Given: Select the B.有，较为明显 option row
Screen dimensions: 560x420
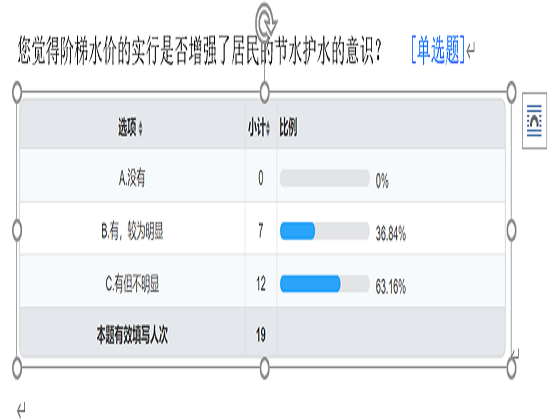Looking at the screenshot, I should pyautogui.click(x=262, y=228).
